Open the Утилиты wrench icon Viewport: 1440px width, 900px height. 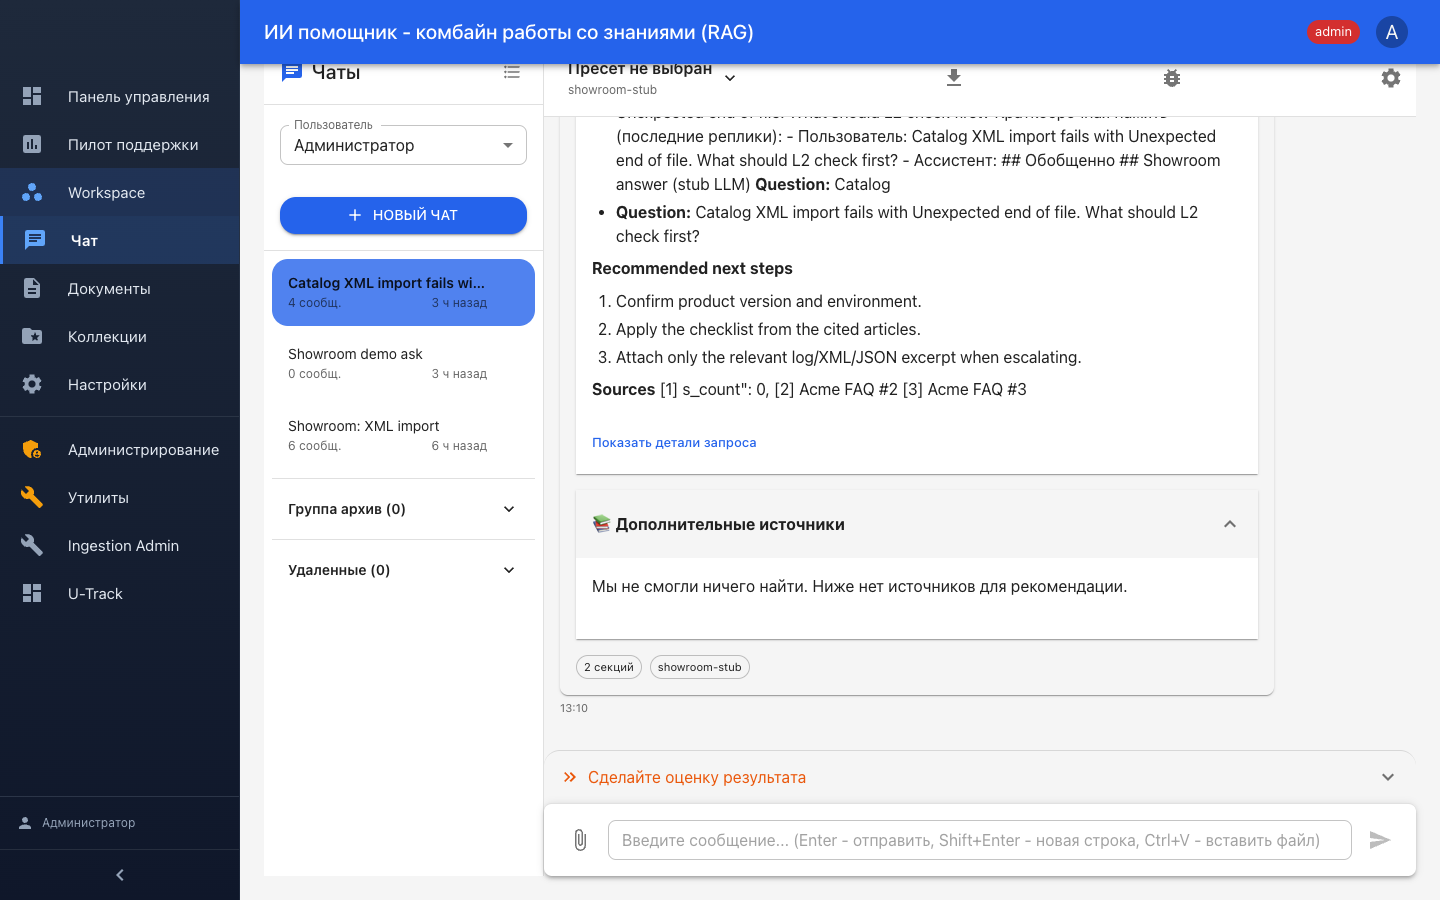(x=32, y=497)
